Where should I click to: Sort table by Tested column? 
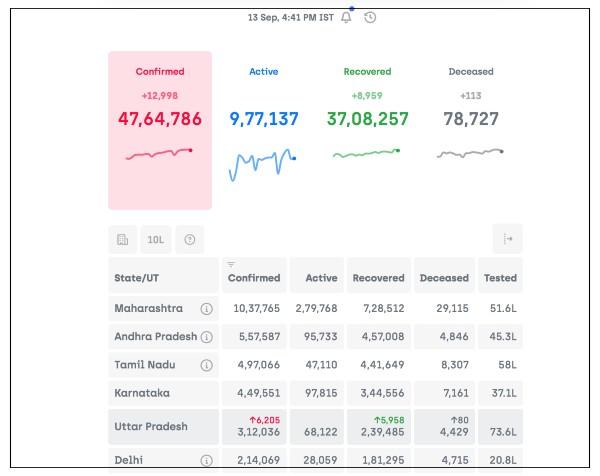click(500, 277)
